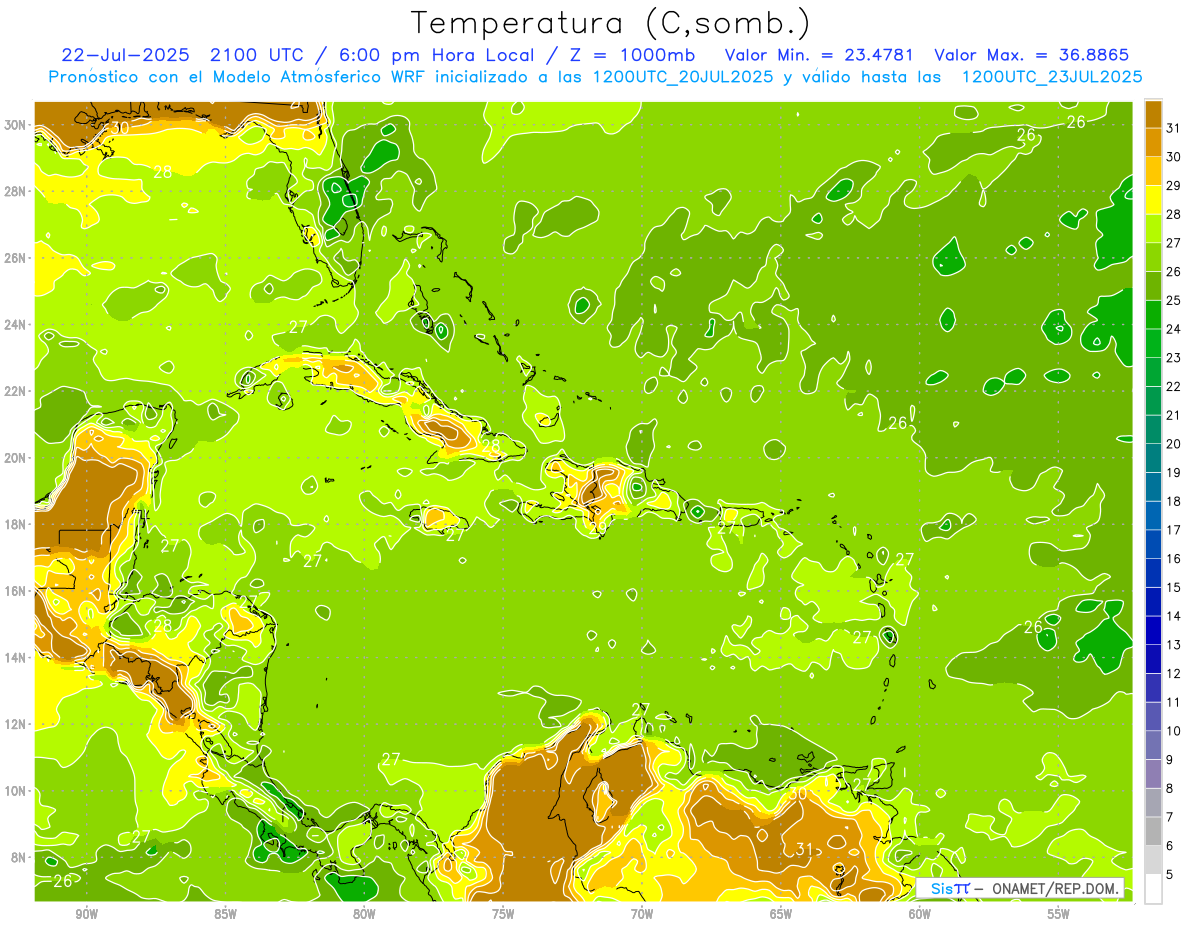Pick the topmost brown swatch above 31
The width and height of the screenshot is (1200, 927).
[1153, 112]
